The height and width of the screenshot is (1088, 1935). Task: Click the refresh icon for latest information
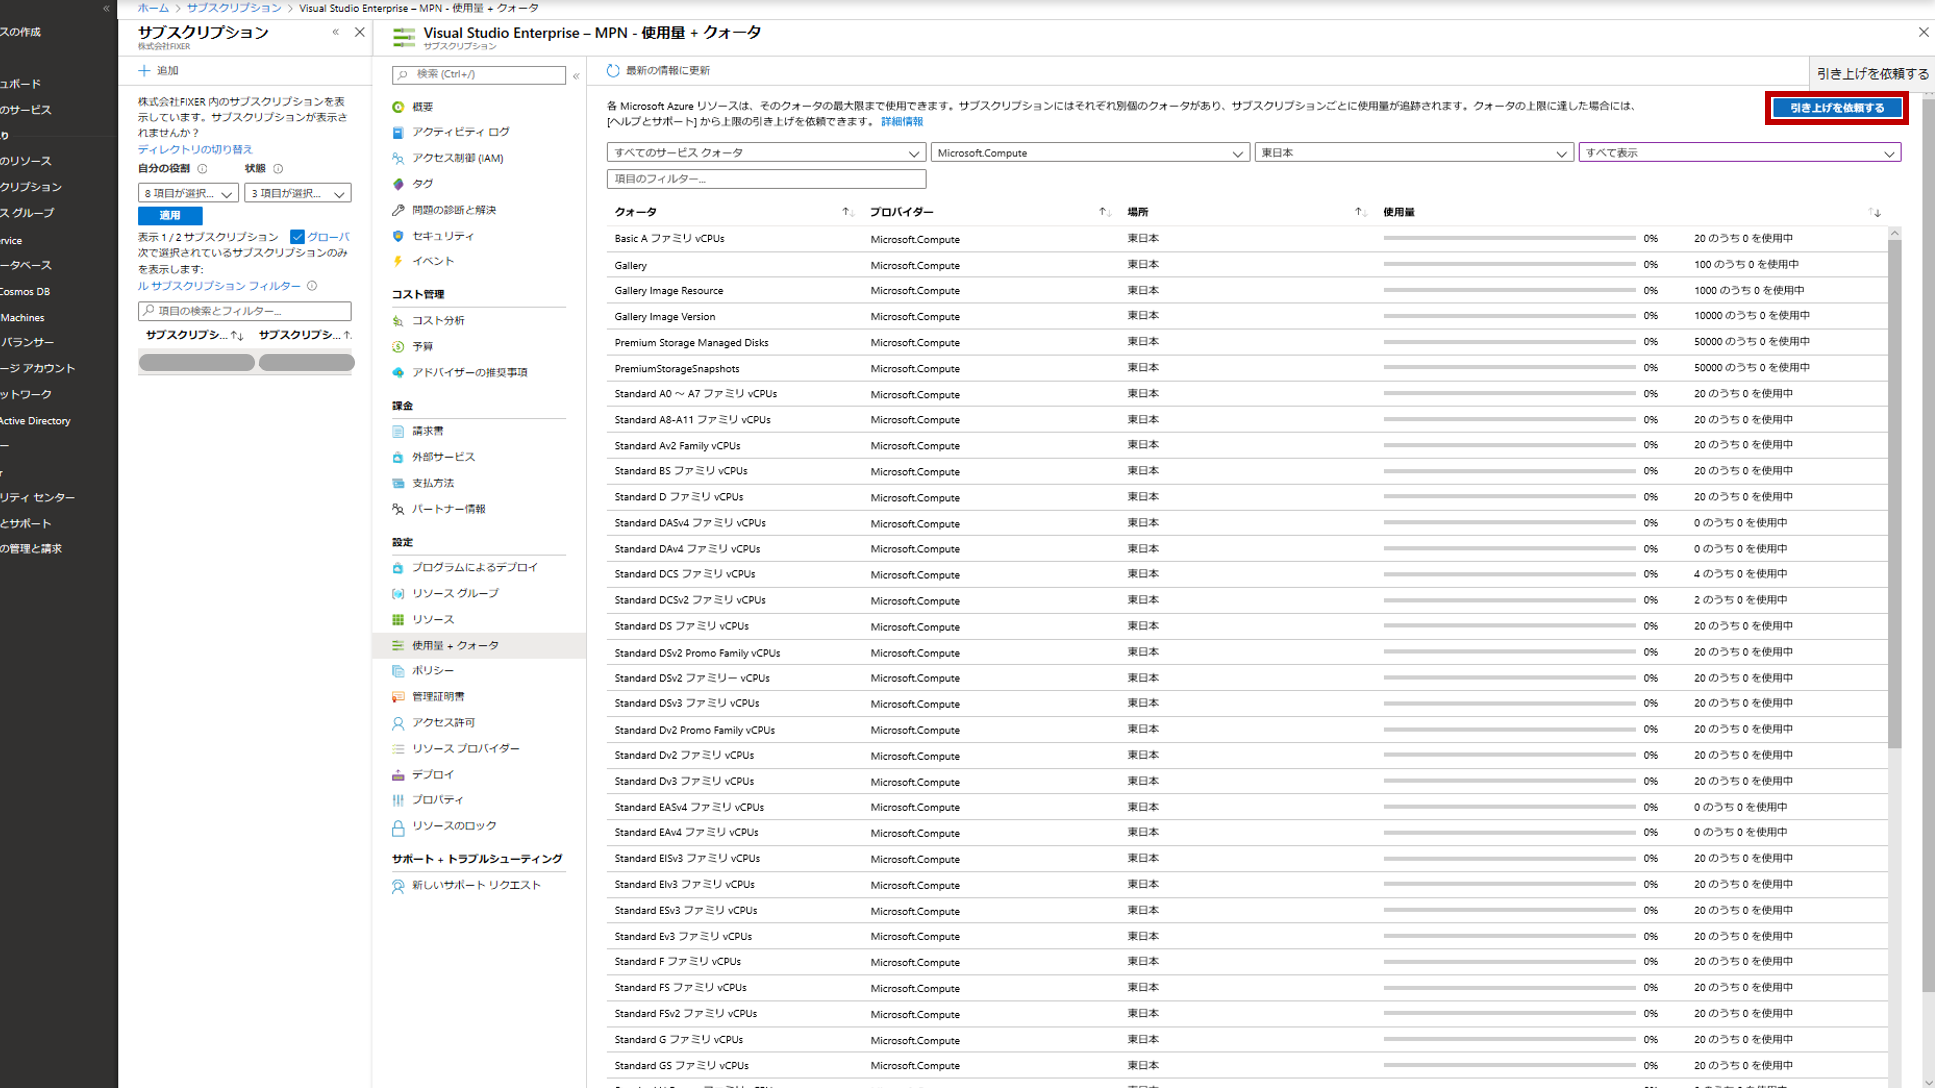613,71
